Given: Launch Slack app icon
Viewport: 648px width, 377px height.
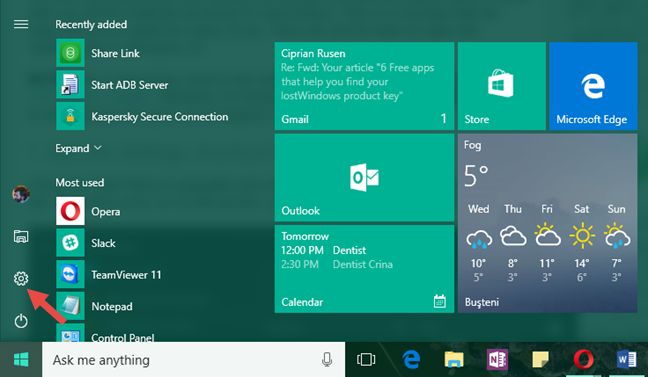Looking at the screenshot, I should click(x=70, y=243).
